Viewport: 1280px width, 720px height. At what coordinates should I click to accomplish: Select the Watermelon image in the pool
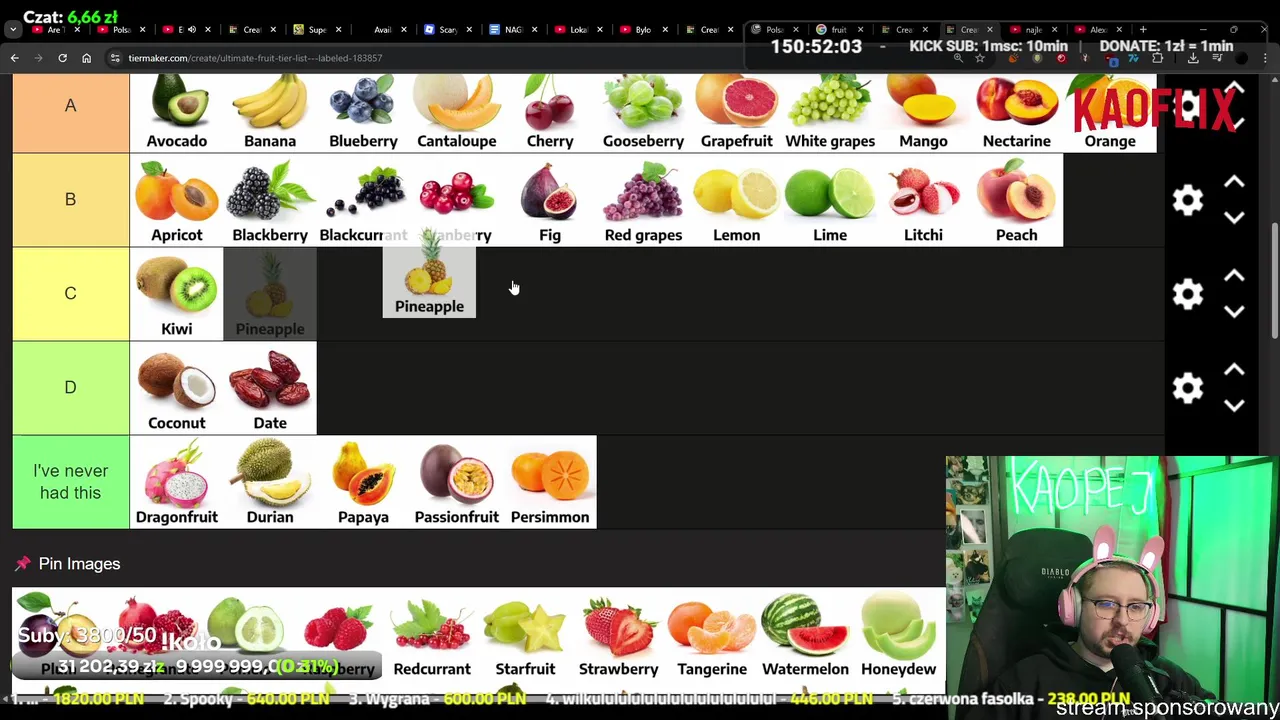pyautogui.click(x=805, y=634)
